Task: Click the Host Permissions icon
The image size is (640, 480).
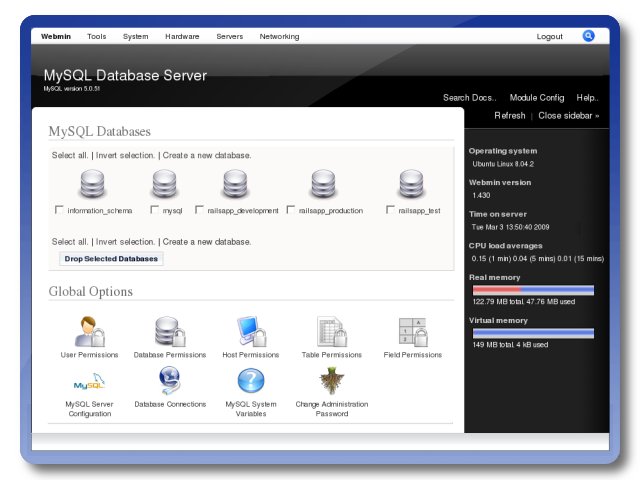Action: [251, 331]
